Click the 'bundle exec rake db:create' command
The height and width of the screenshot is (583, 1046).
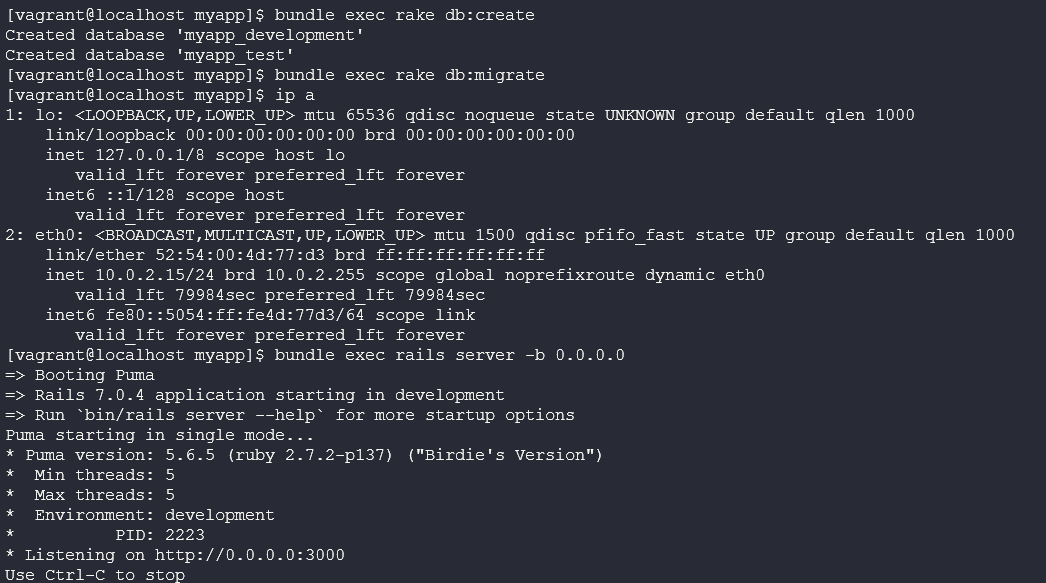[x=404, y=15]
